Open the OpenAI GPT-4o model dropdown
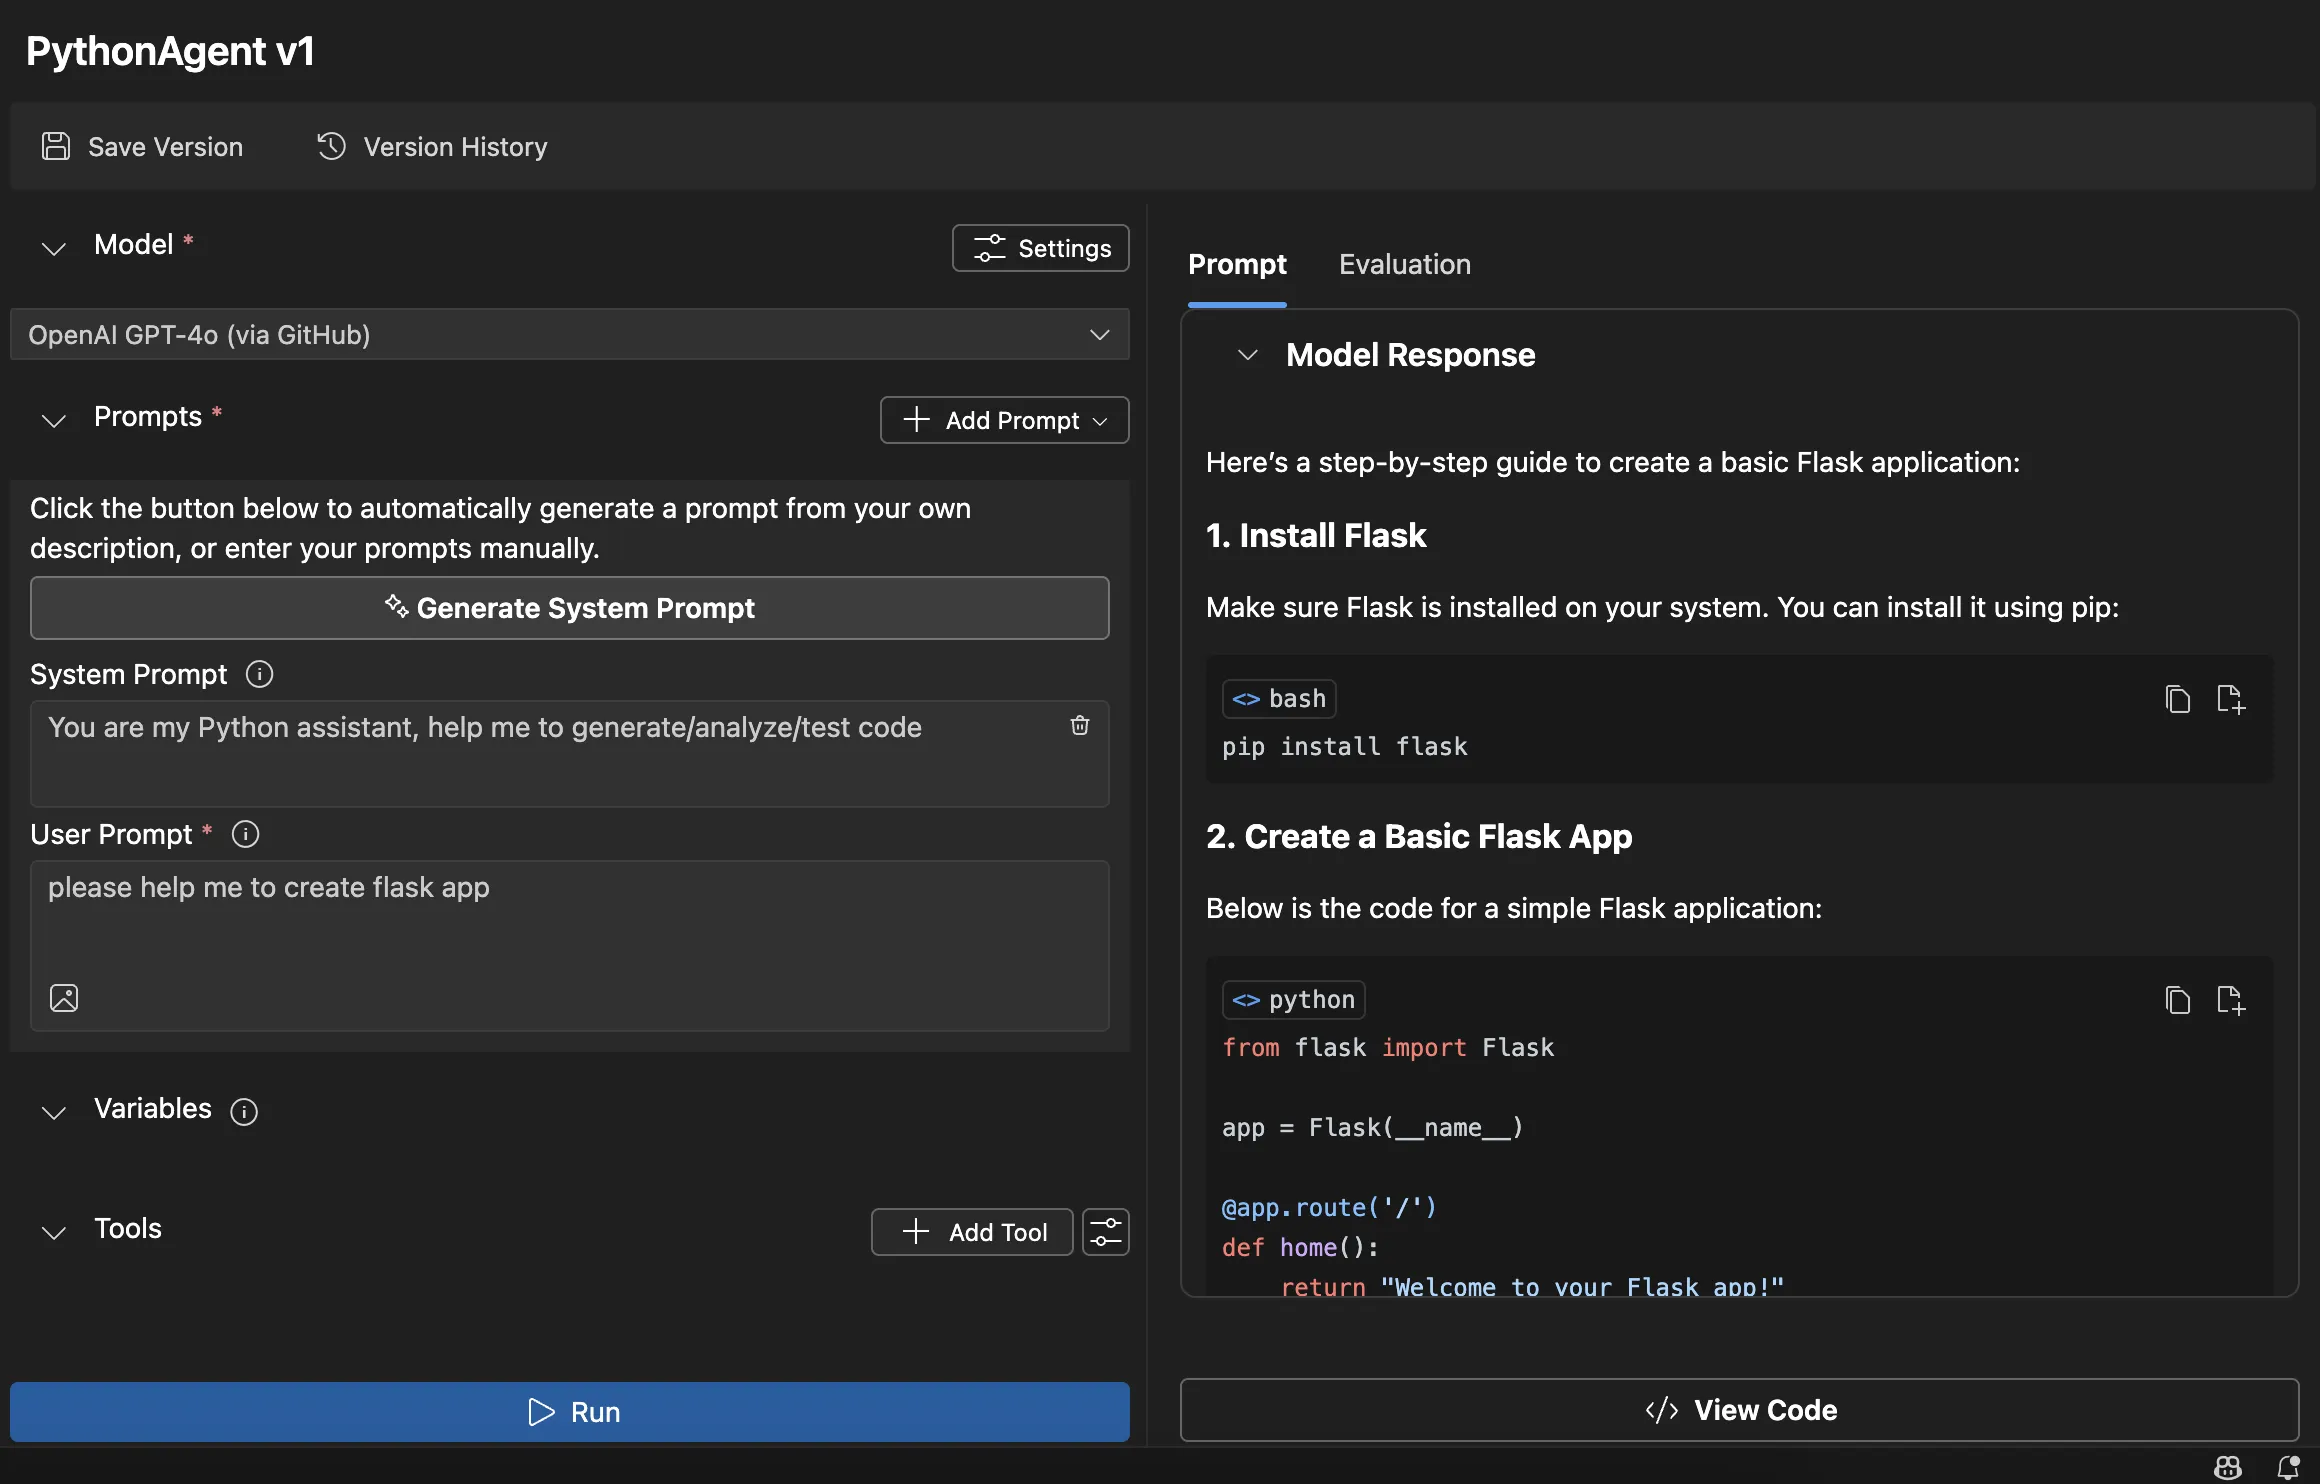 [569, 334]
